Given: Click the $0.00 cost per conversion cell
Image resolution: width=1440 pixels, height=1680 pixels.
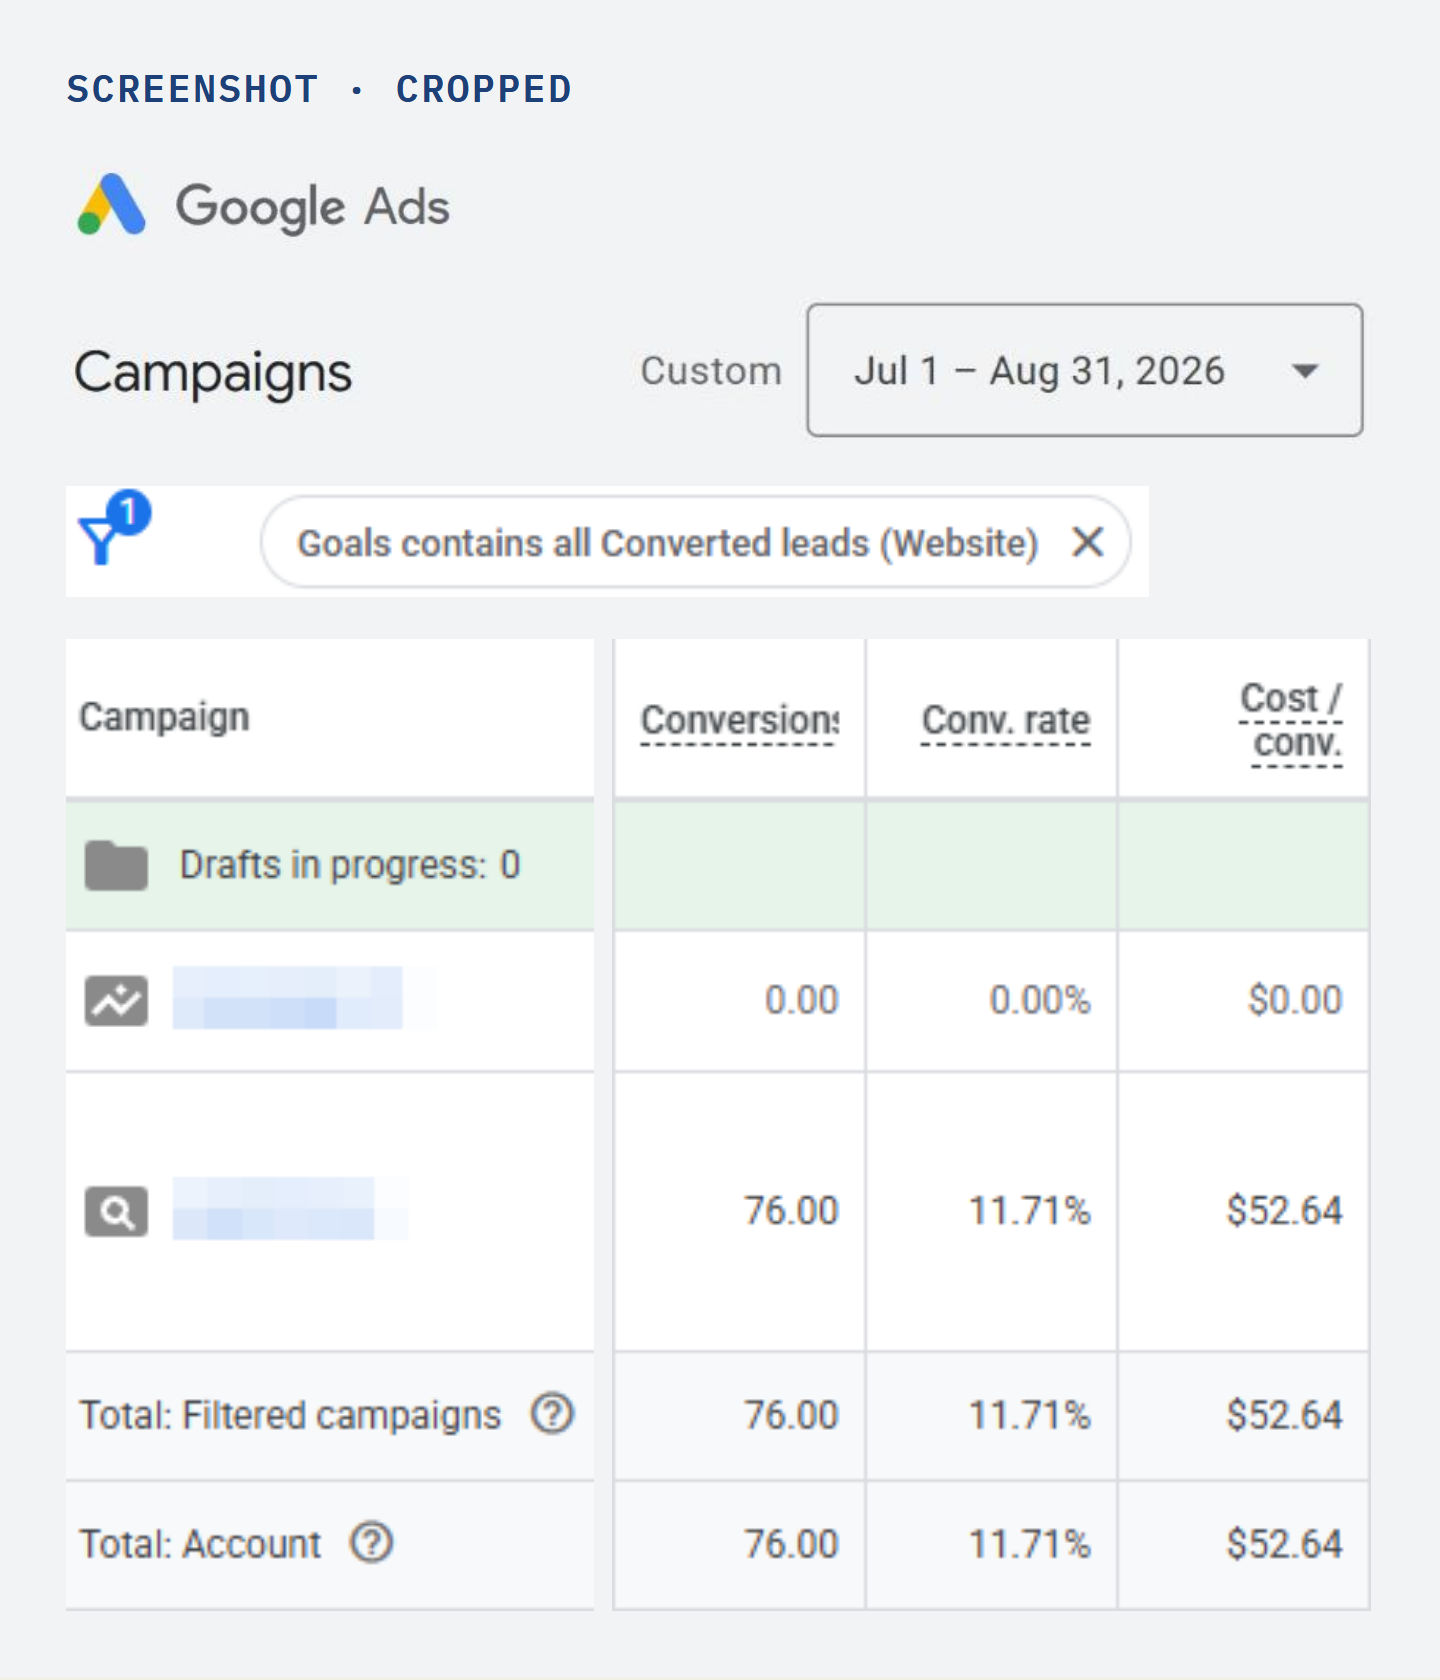Looking at the screenshot, I should [1295, 1000].
